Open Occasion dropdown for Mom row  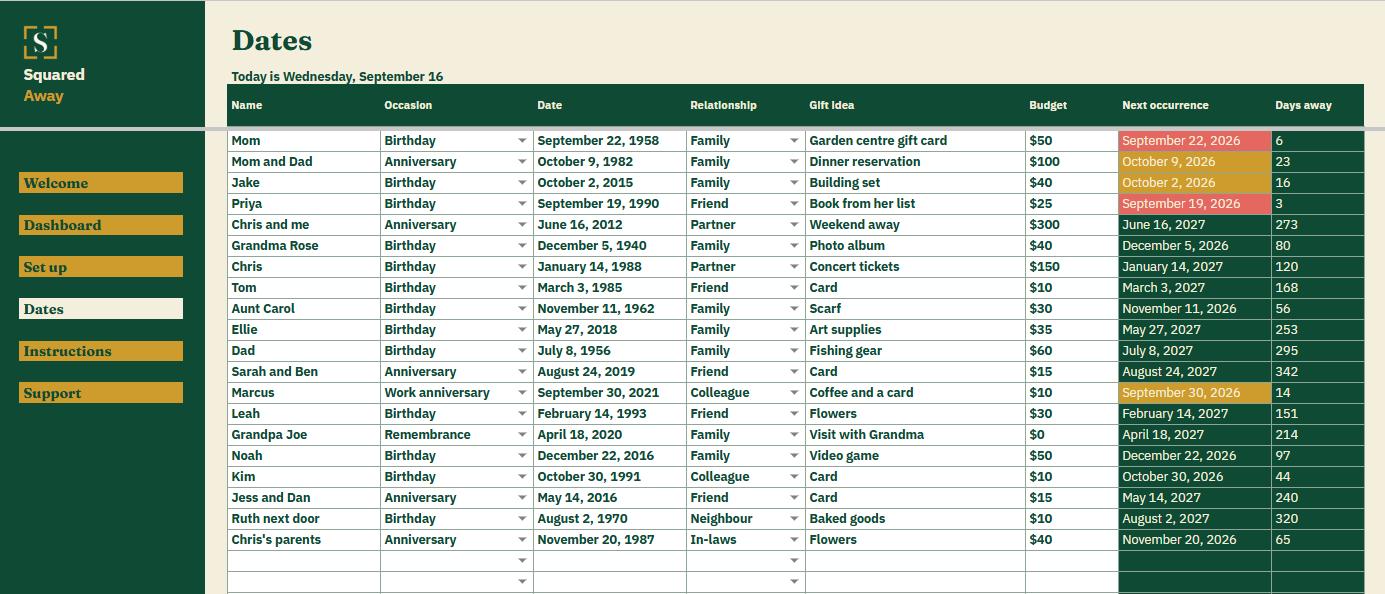(x=522, y=141)
